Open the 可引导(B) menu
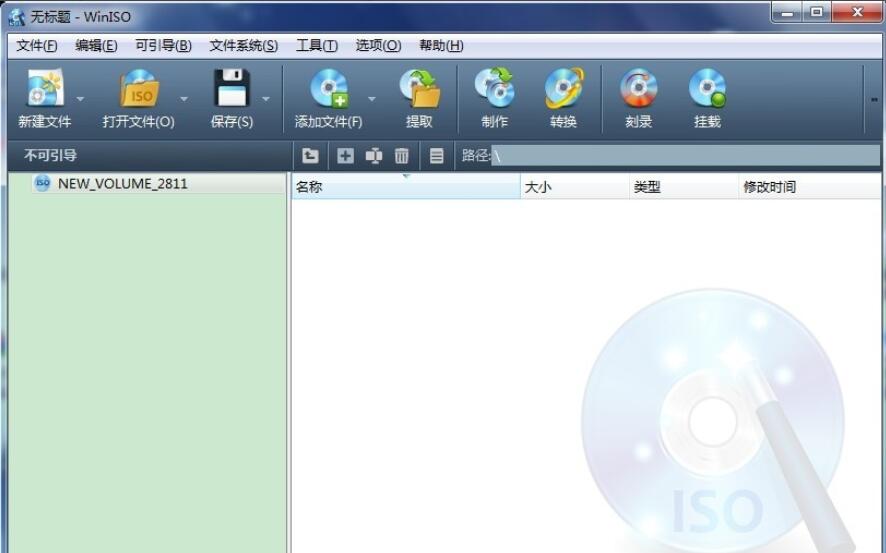 (x=163, y=46)
